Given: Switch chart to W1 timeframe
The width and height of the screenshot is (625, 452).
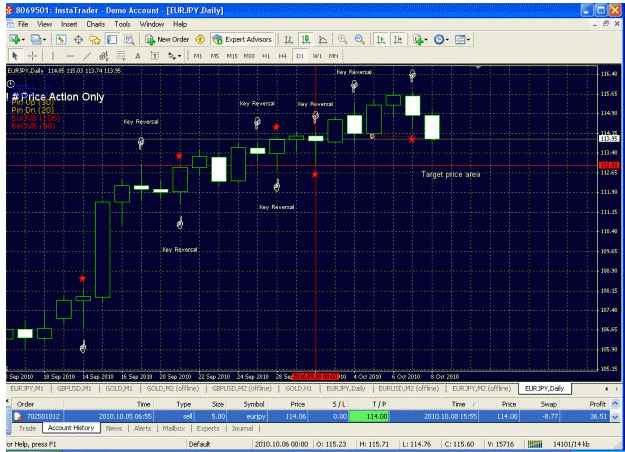Looking at the screenshot, I should [317, 56].
